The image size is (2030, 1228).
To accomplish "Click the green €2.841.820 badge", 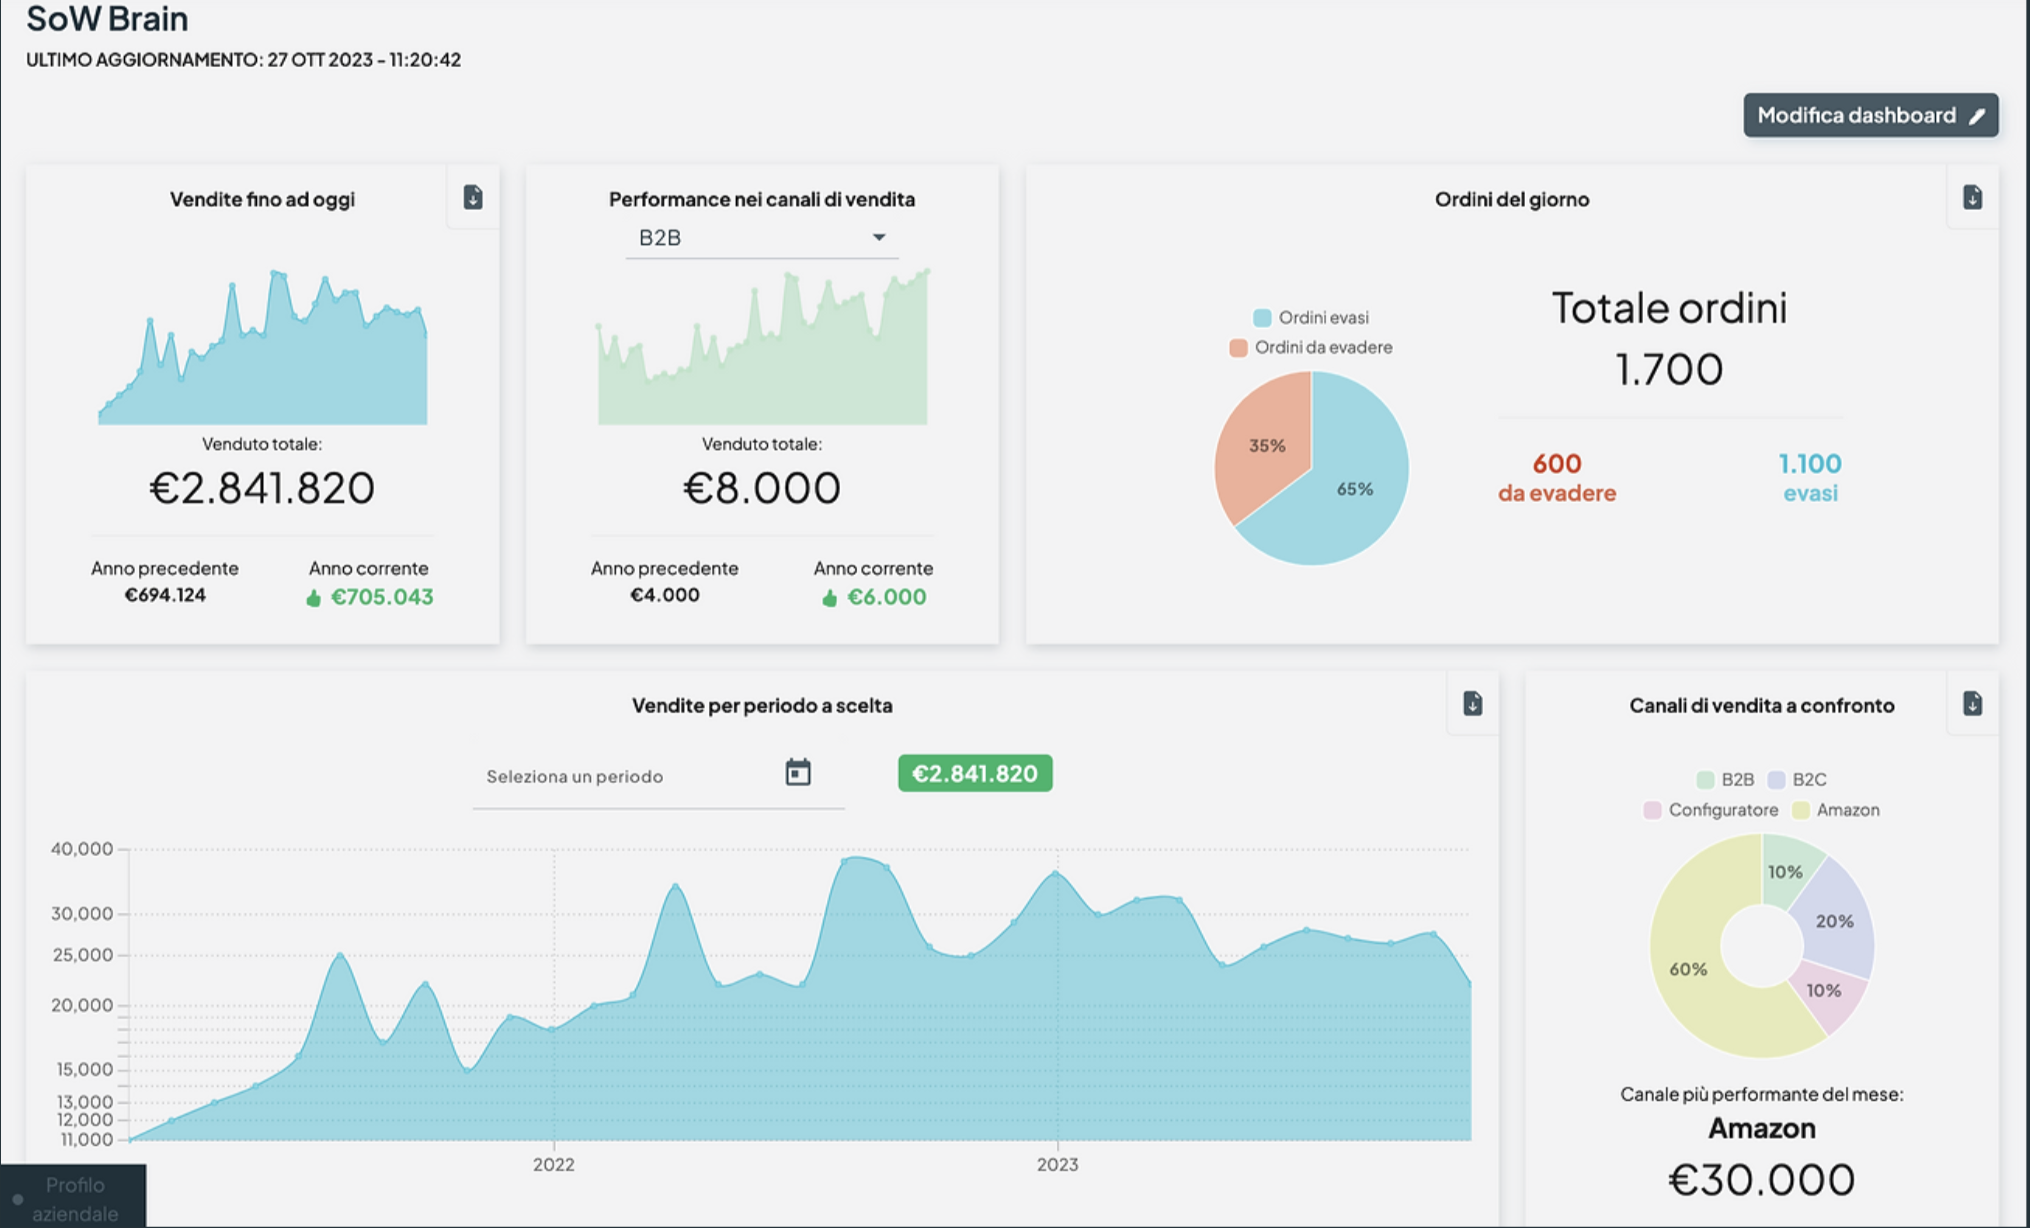I will pos(974,774).
